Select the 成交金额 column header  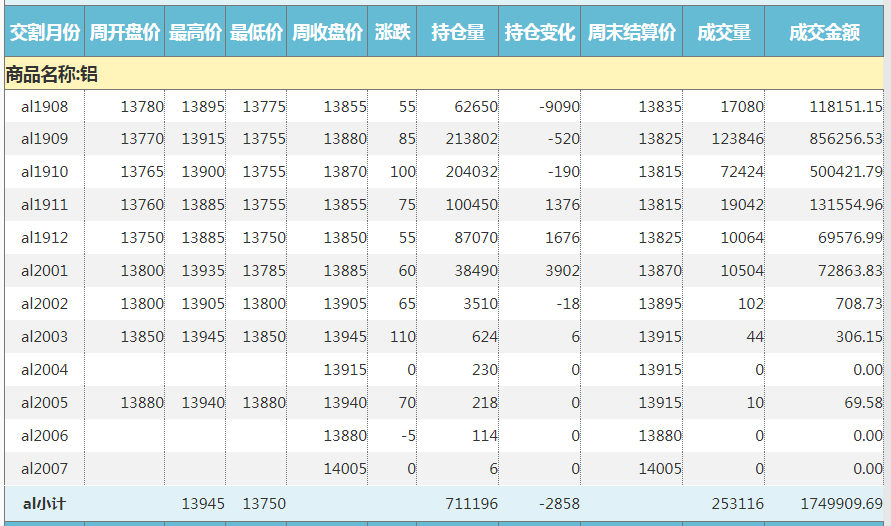(x=824, y=33)
